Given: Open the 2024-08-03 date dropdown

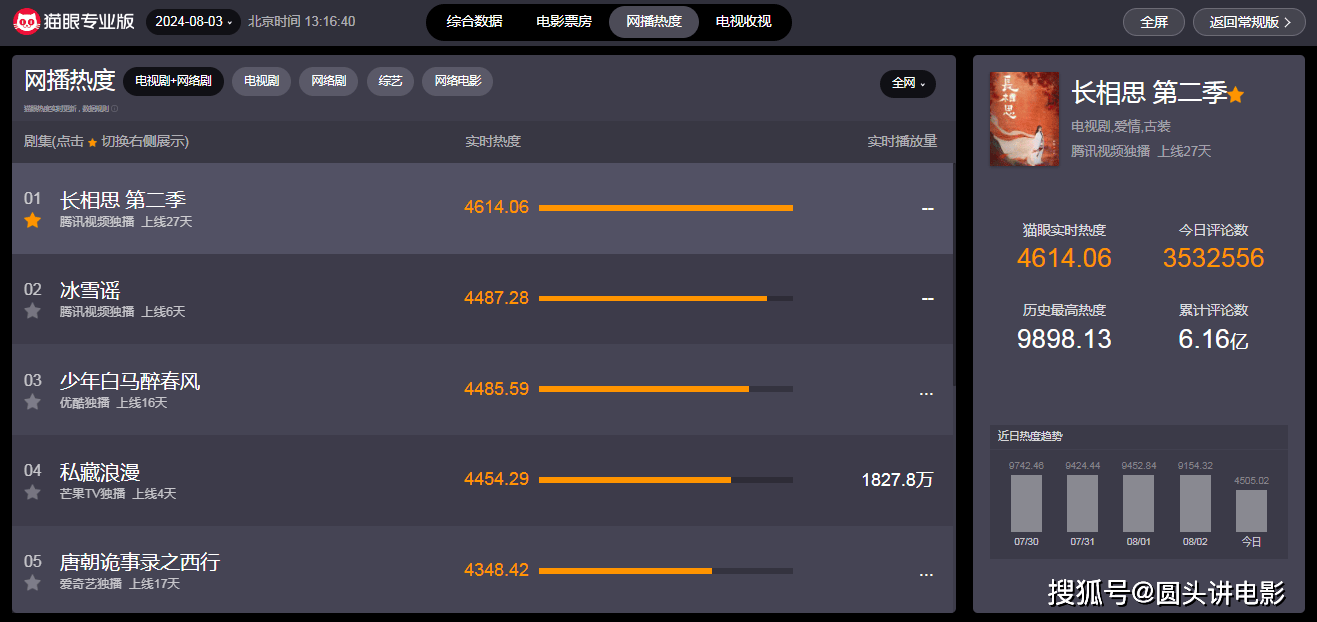Looking at the screenshot, I should pyautogui.click(x=193, y=21).
